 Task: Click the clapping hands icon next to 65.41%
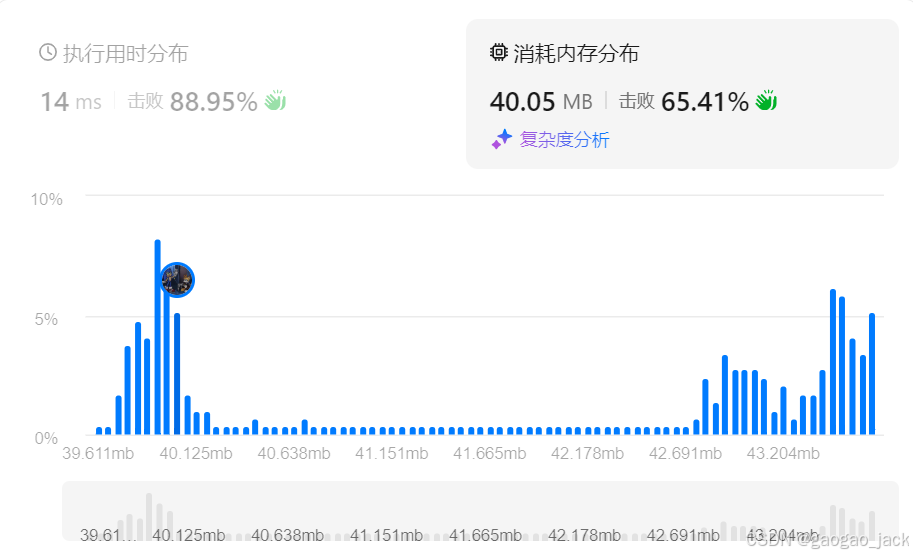click(x=766, y=100)
